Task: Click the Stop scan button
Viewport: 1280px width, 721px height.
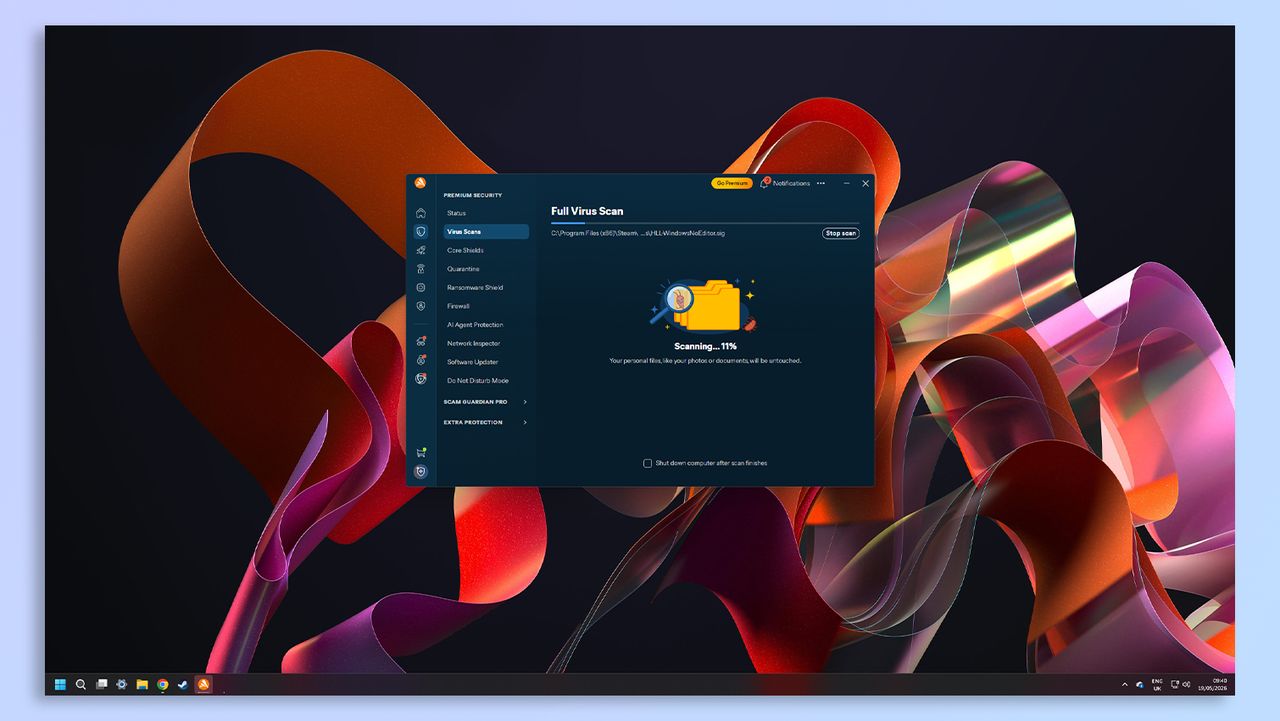Action: coord(841,233)
